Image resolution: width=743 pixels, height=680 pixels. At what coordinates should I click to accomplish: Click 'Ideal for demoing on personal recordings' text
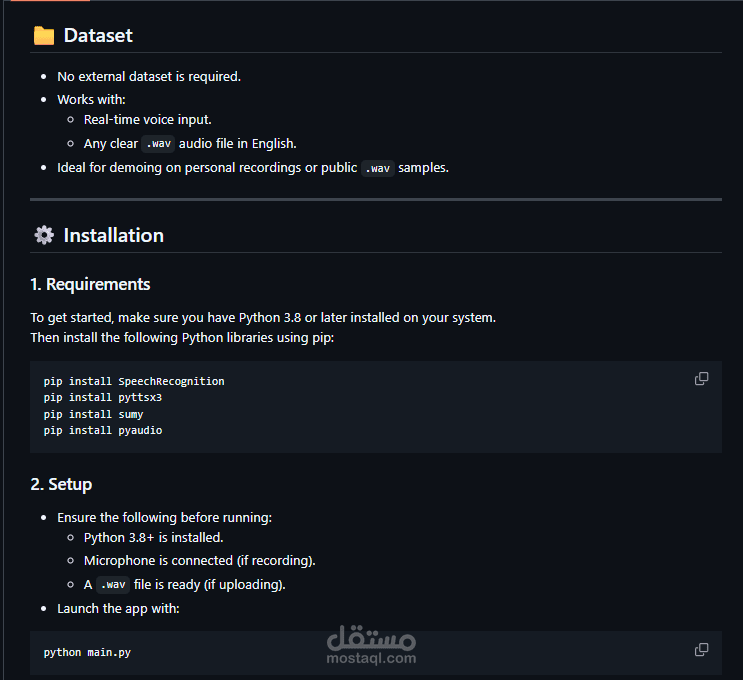179,168
